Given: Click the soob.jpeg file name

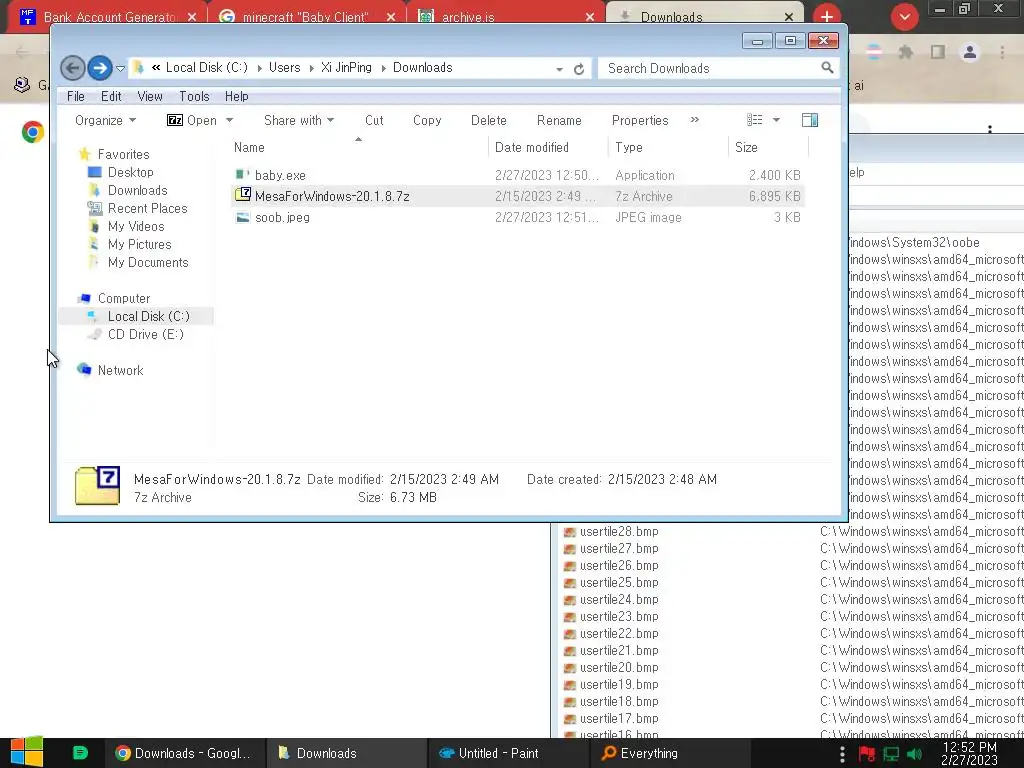Looking at the screenshot, I should coord(282,217).
